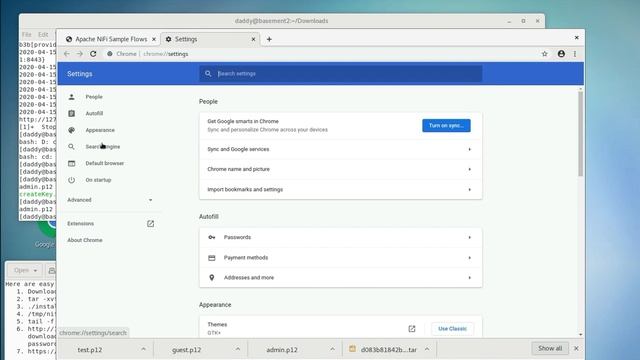Click the Appearance palette icon in sidebar

coord(71,130)
